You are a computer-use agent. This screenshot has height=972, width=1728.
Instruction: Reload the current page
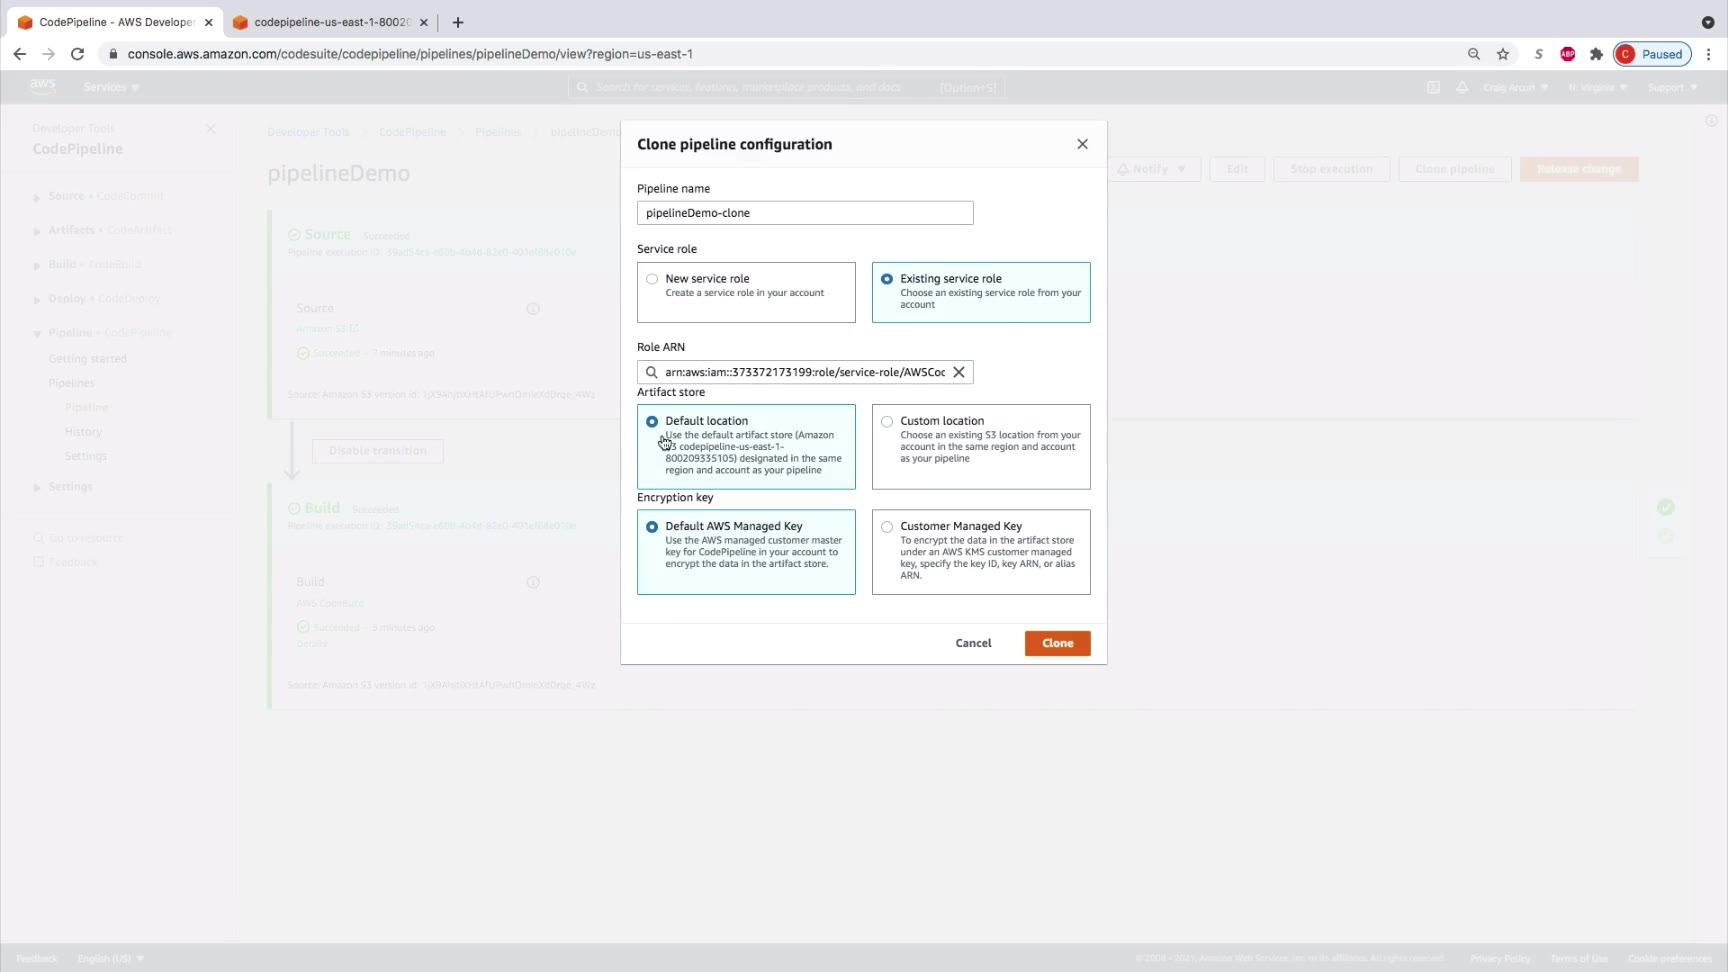pos(77,54)
